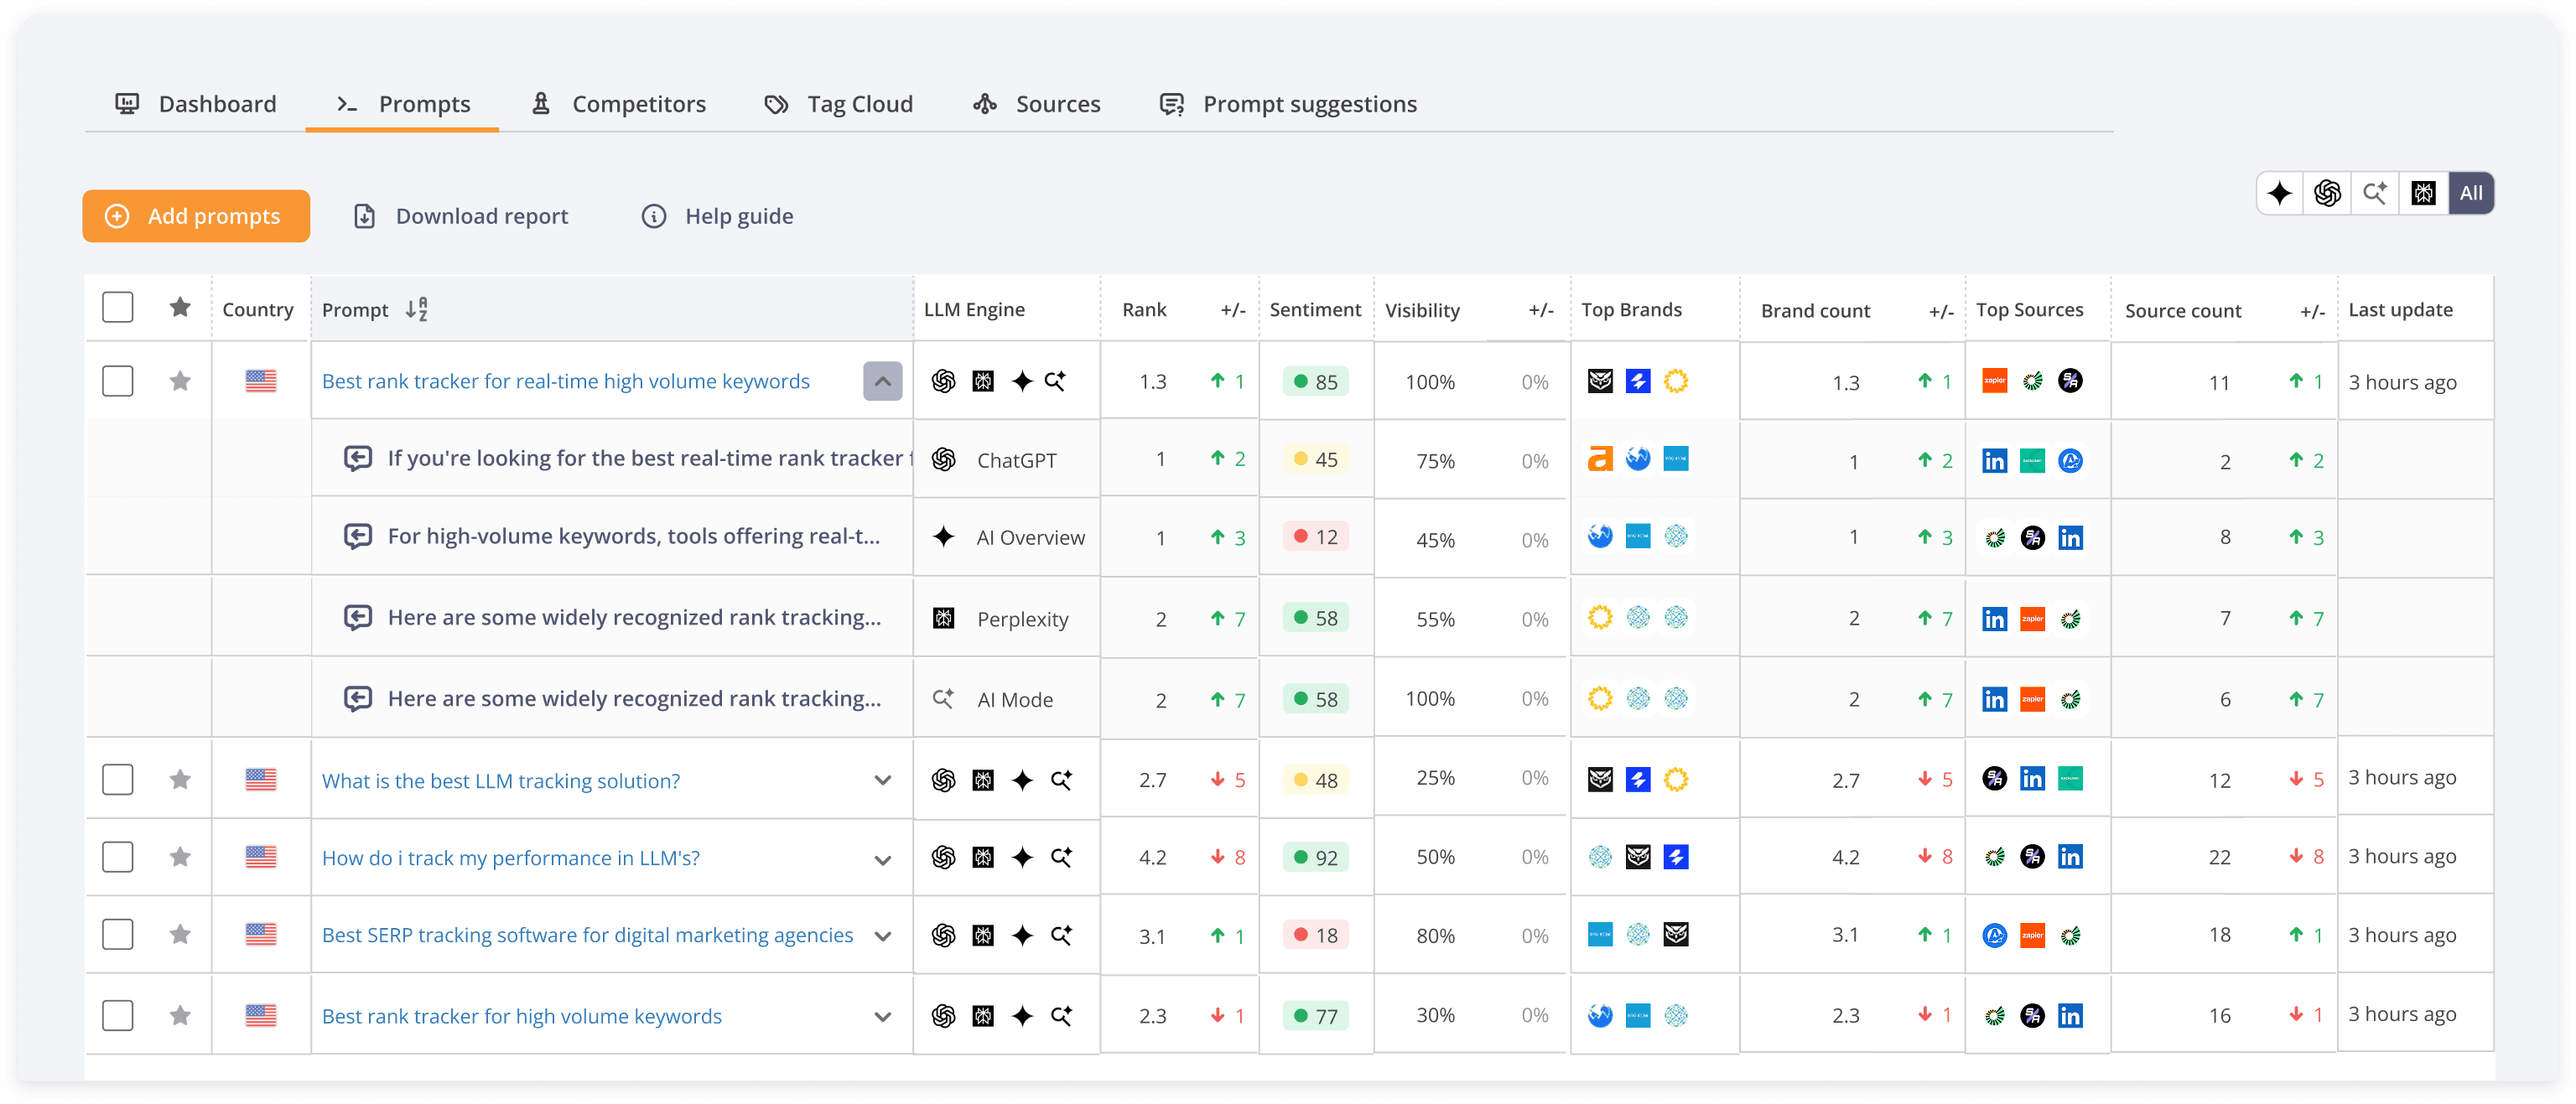
Task: Click the response icon beside 'For high-volume keywords'
Action: coord(358,536)
